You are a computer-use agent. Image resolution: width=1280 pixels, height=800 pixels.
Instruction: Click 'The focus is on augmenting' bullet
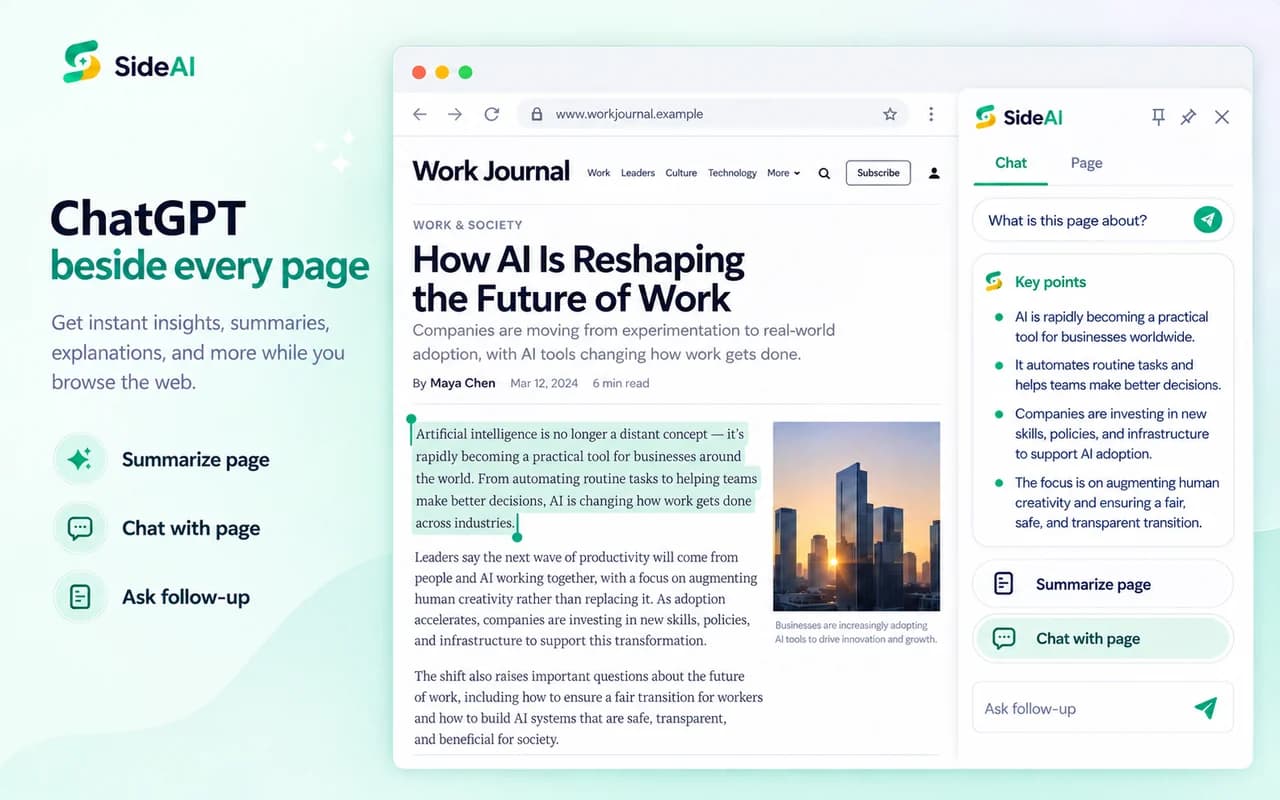click(1117, 502)
